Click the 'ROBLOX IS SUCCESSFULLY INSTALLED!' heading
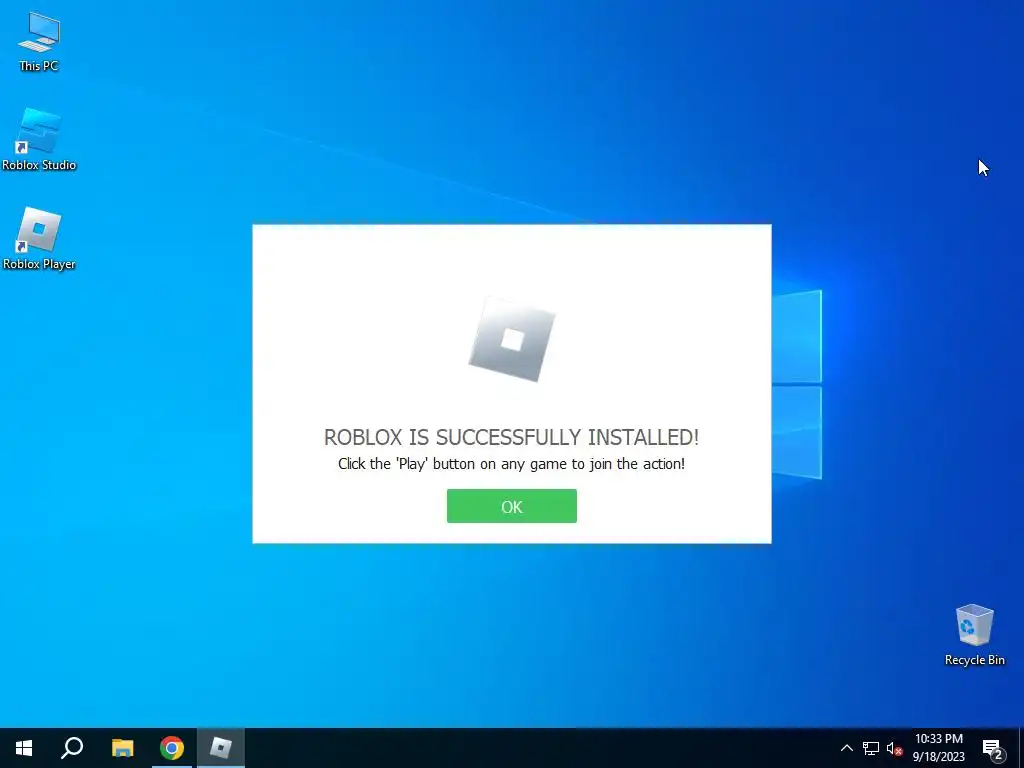This screenshot has height=768, width=1024. [x=511, y=437]
